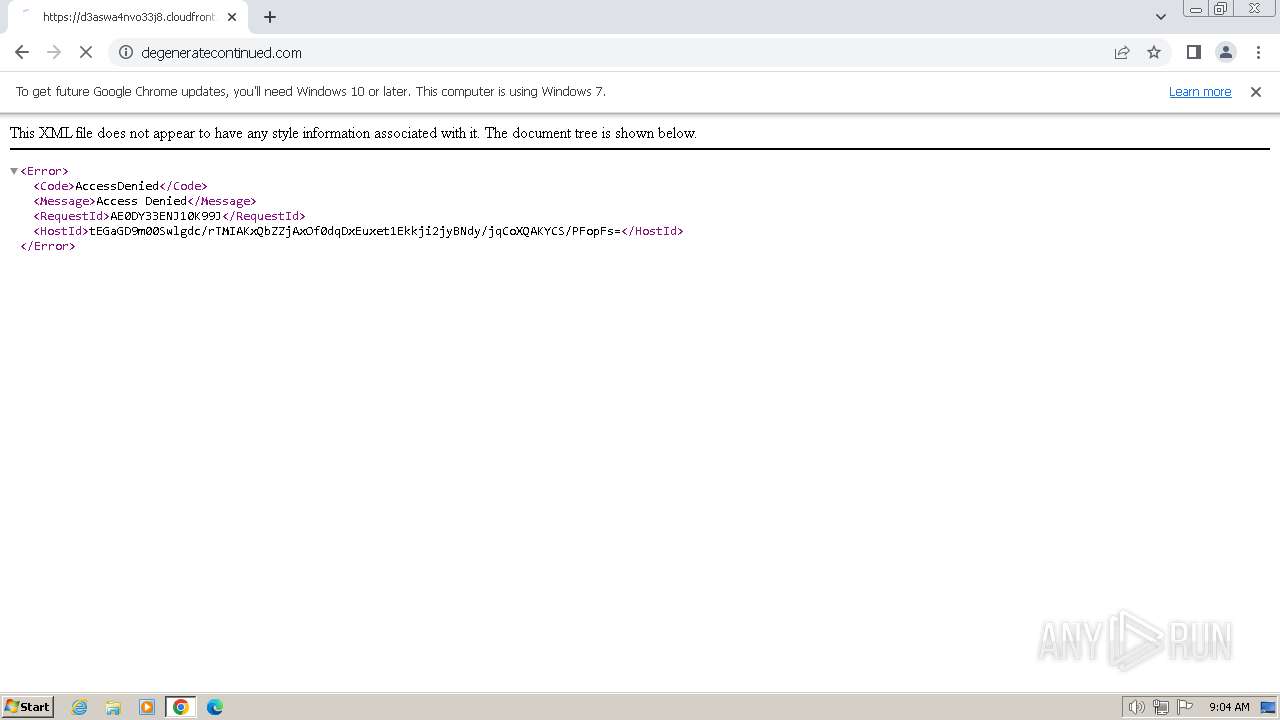Share this page icon
Image resolution: width=1280 pixels, height=720 pixels.
[x=1122, y=52]
